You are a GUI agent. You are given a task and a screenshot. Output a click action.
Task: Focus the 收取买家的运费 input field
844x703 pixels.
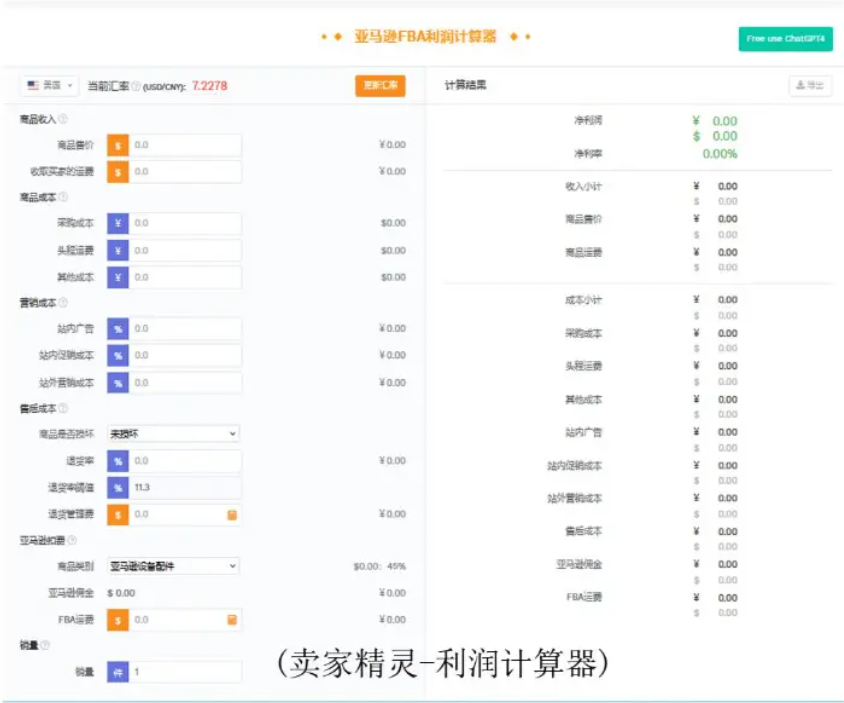(x=185, y=172)
